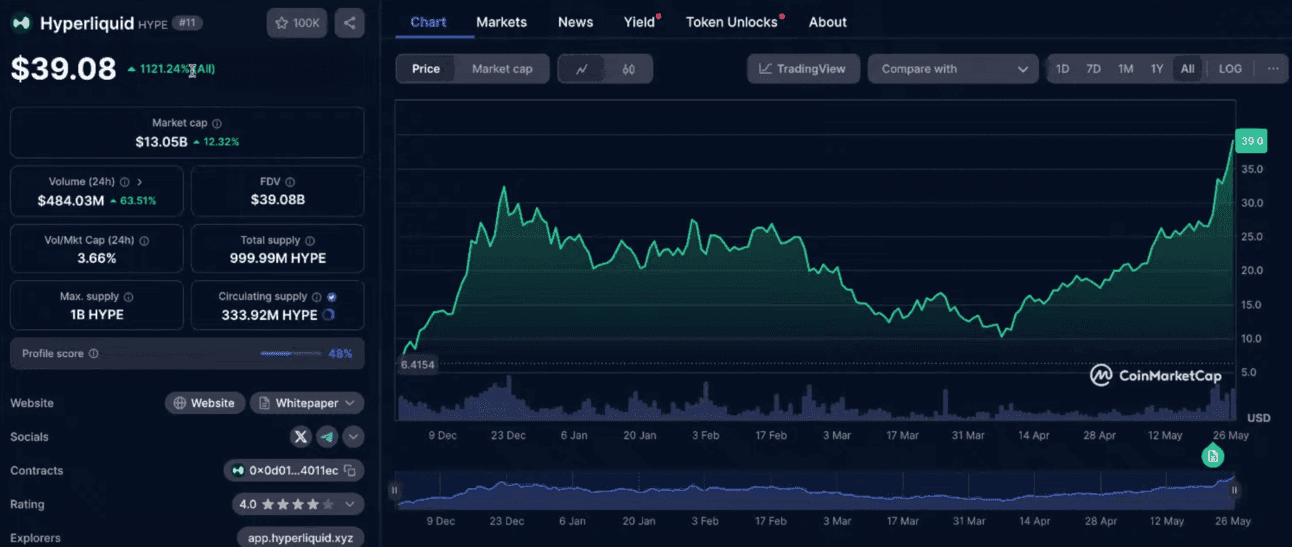The image size is (1292, 547).
Task: Click the $484.03M volume value
Action: [70, 201]
